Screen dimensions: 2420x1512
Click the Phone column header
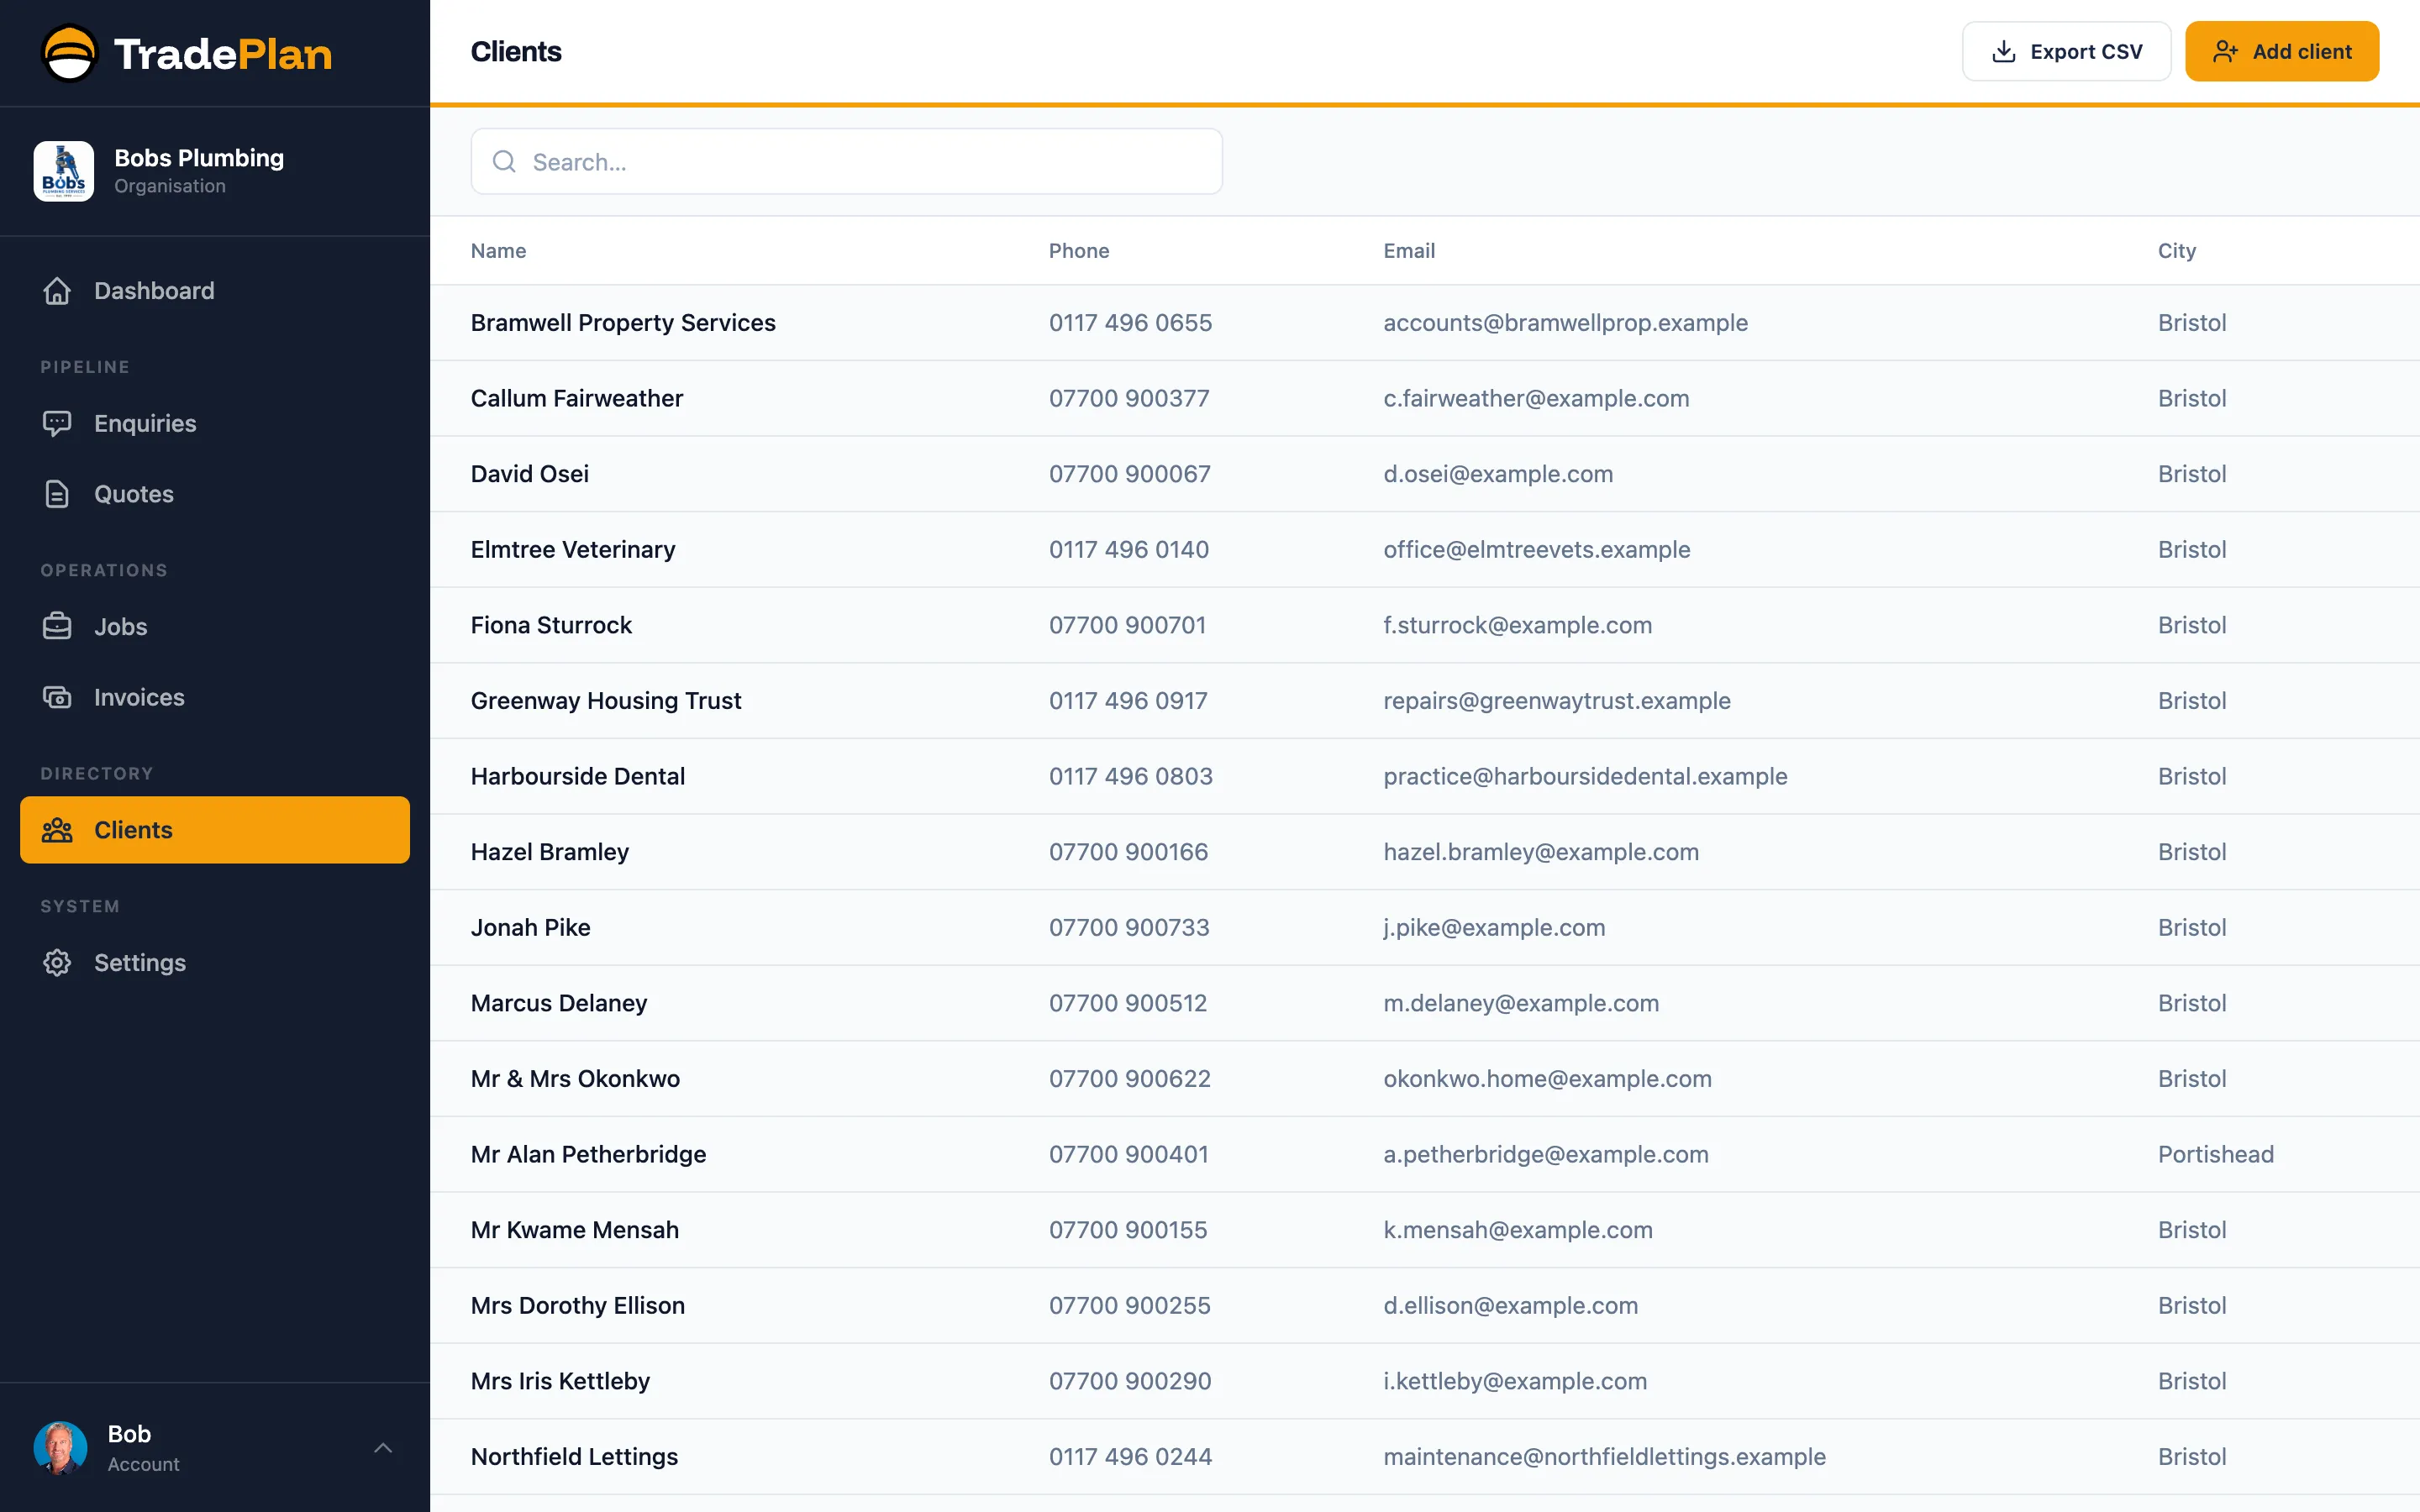coord(1079,251)
